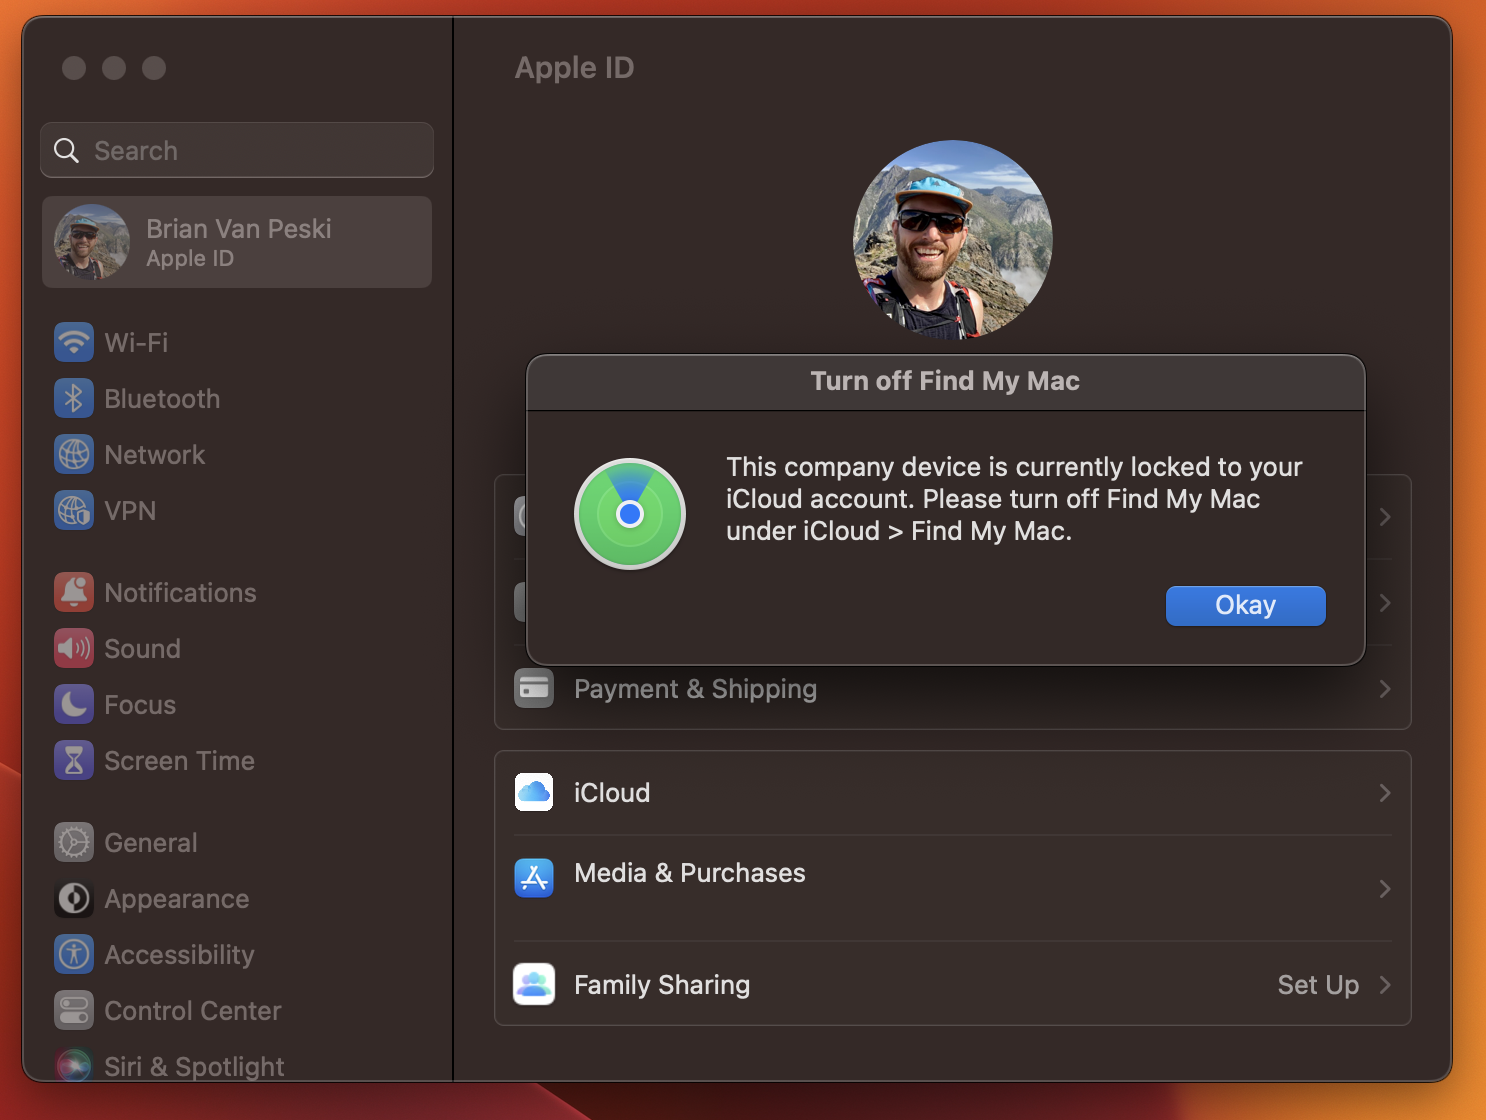The width and height of the screenshot is (1486, 1120).
Task: Expand the iCloud row chevron
Action: pos(1385,793)
